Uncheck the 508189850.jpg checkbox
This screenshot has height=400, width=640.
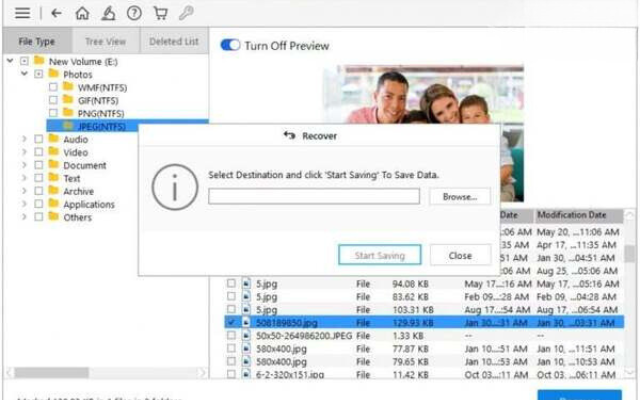pyautogui.click(x=231, y=322)
